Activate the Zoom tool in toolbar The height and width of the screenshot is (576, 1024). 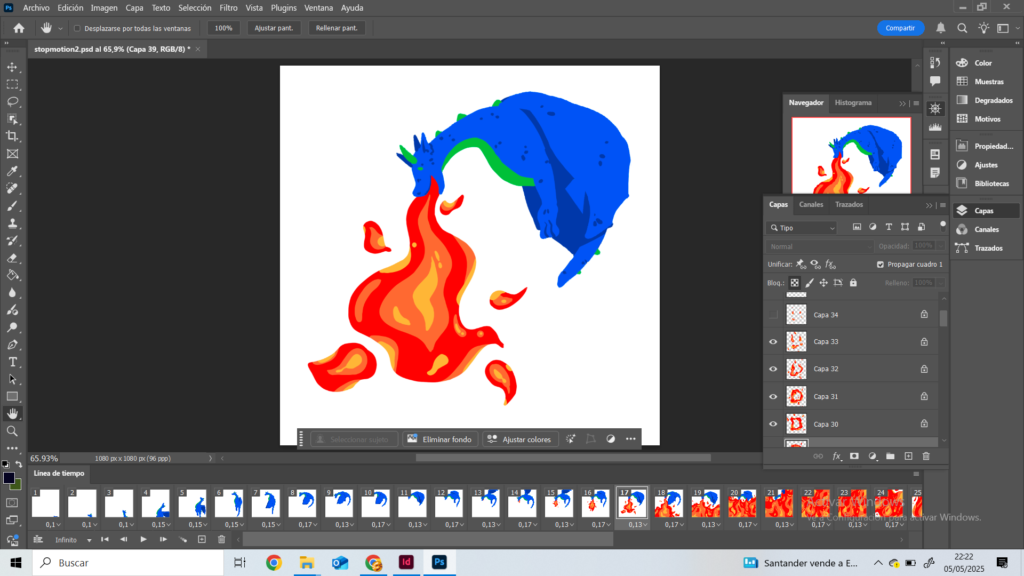(x=13, y=431)
